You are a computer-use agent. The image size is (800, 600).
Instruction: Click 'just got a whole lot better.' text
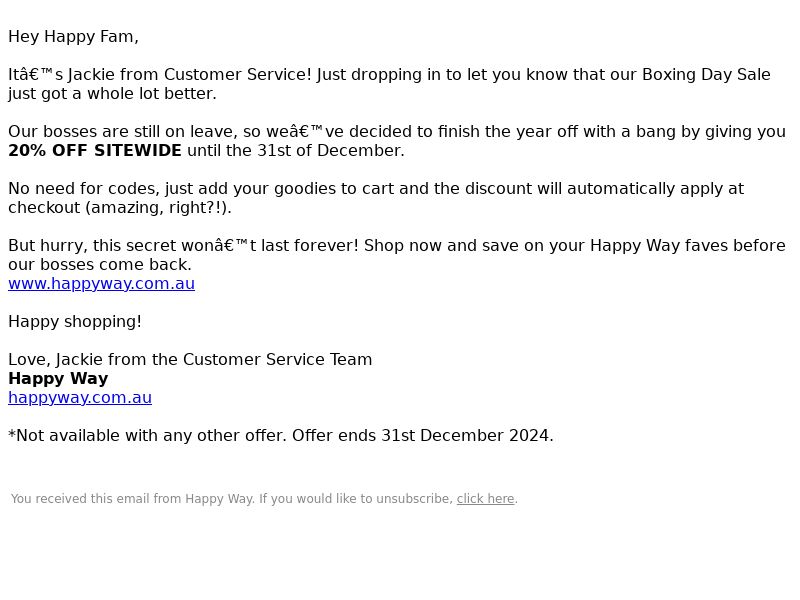pos(112,93)
